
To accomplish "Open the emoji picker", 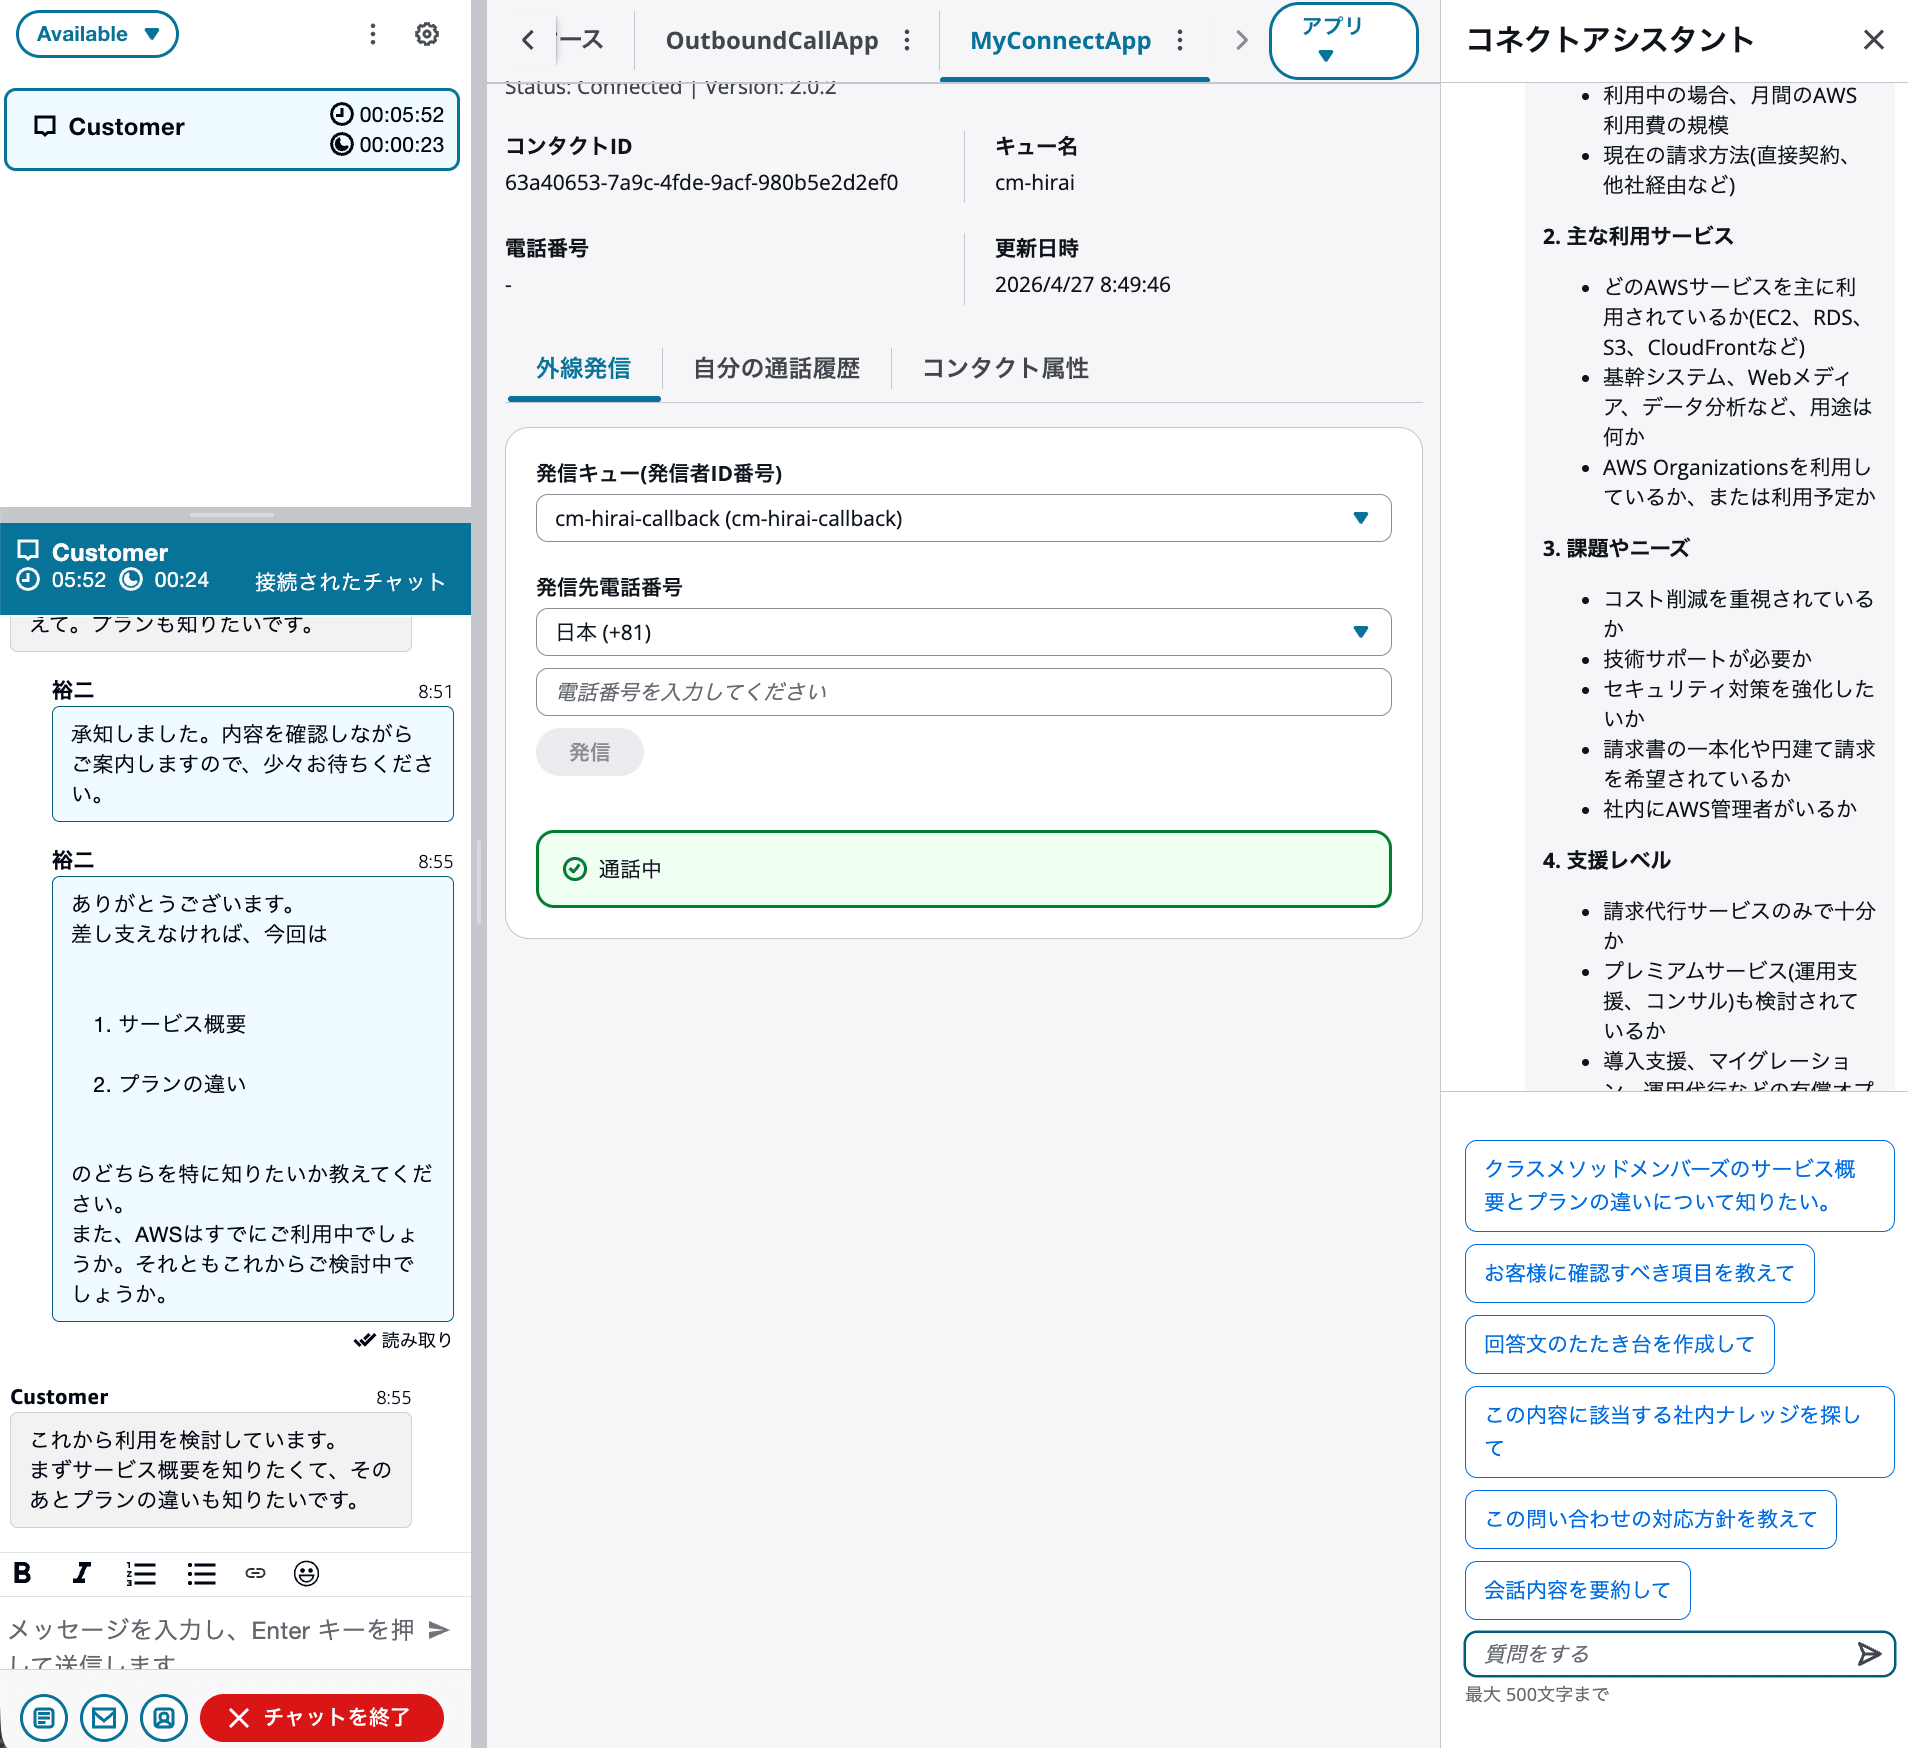I will coord(306,1573).
